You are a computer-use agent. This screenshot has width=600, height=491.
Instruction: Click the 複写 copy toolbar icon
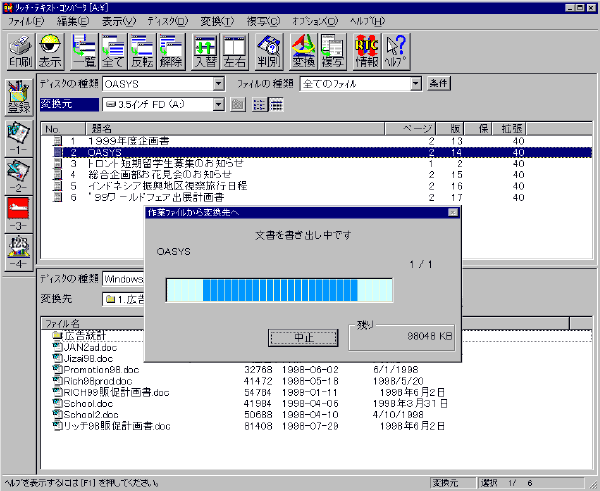click(333, 52)
